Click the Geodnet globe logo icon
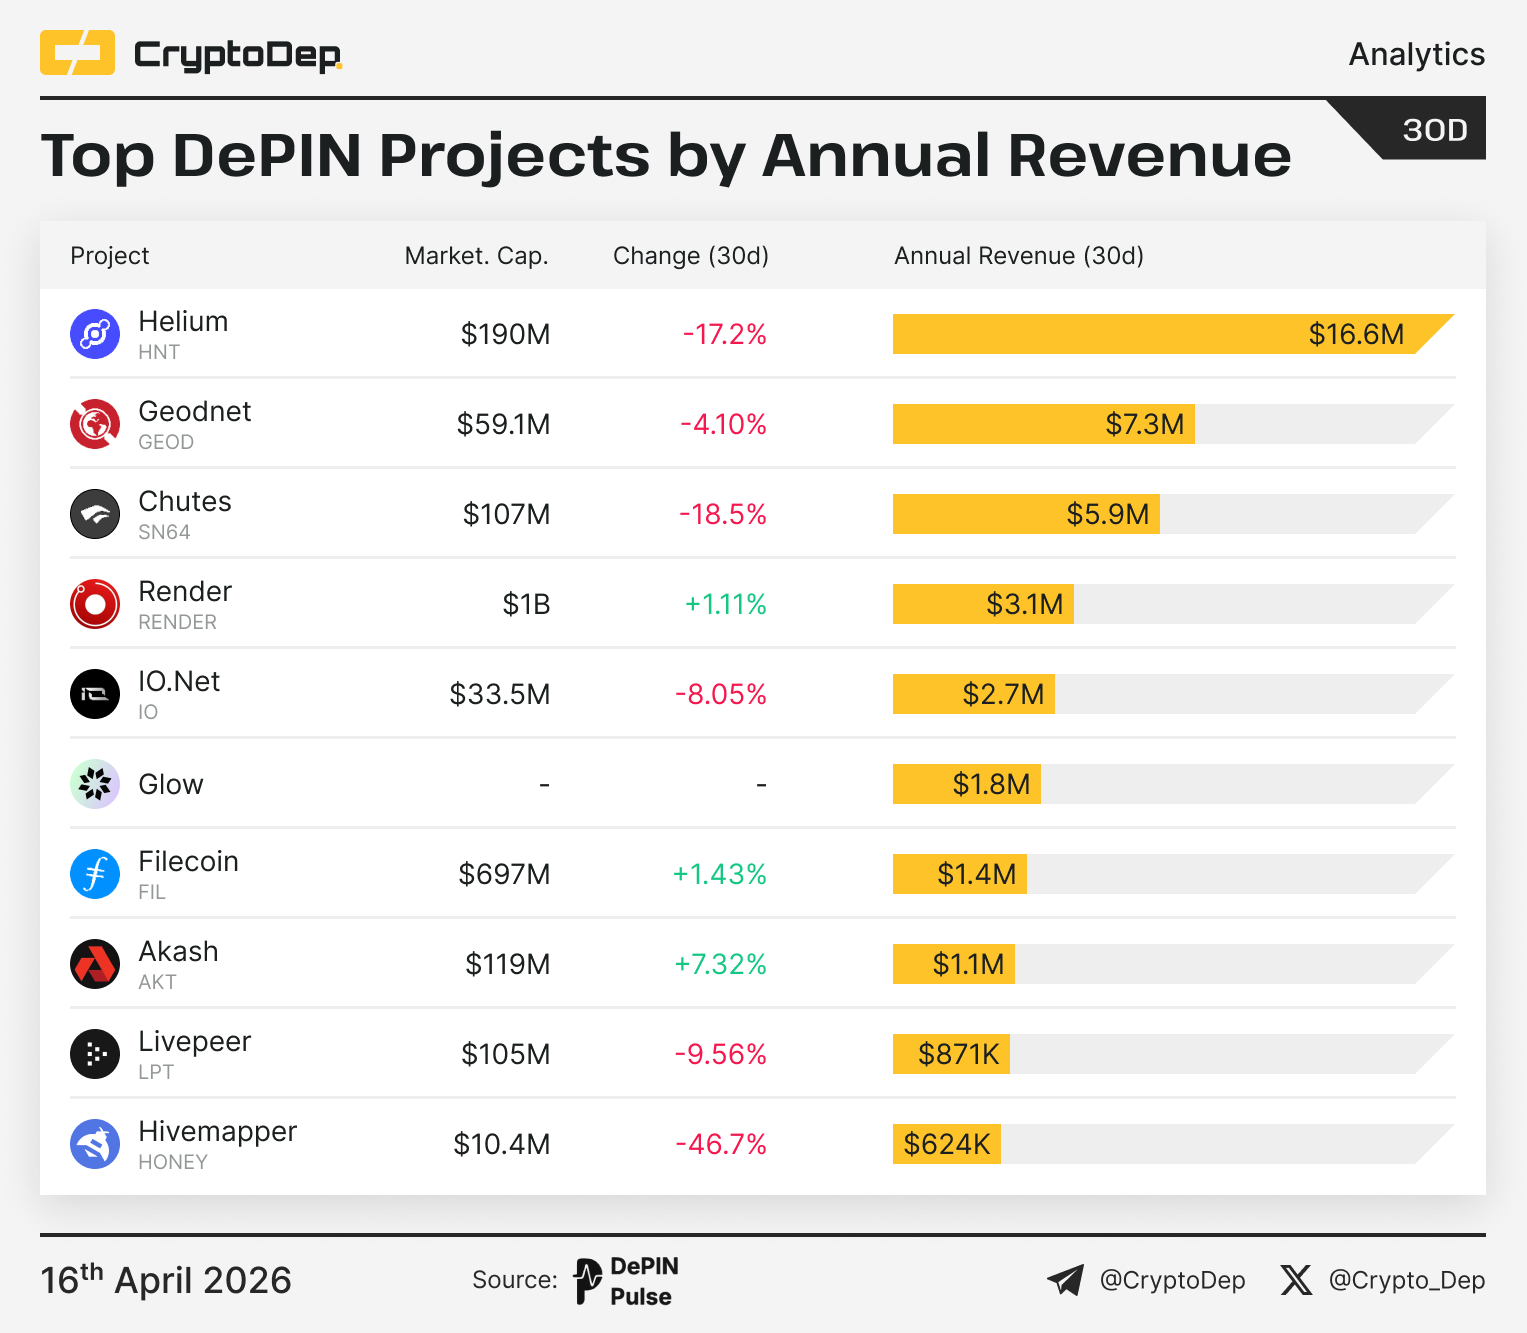Image resolution: width=1527 pixels, height=1333 pixels. (x=95, y=424)
